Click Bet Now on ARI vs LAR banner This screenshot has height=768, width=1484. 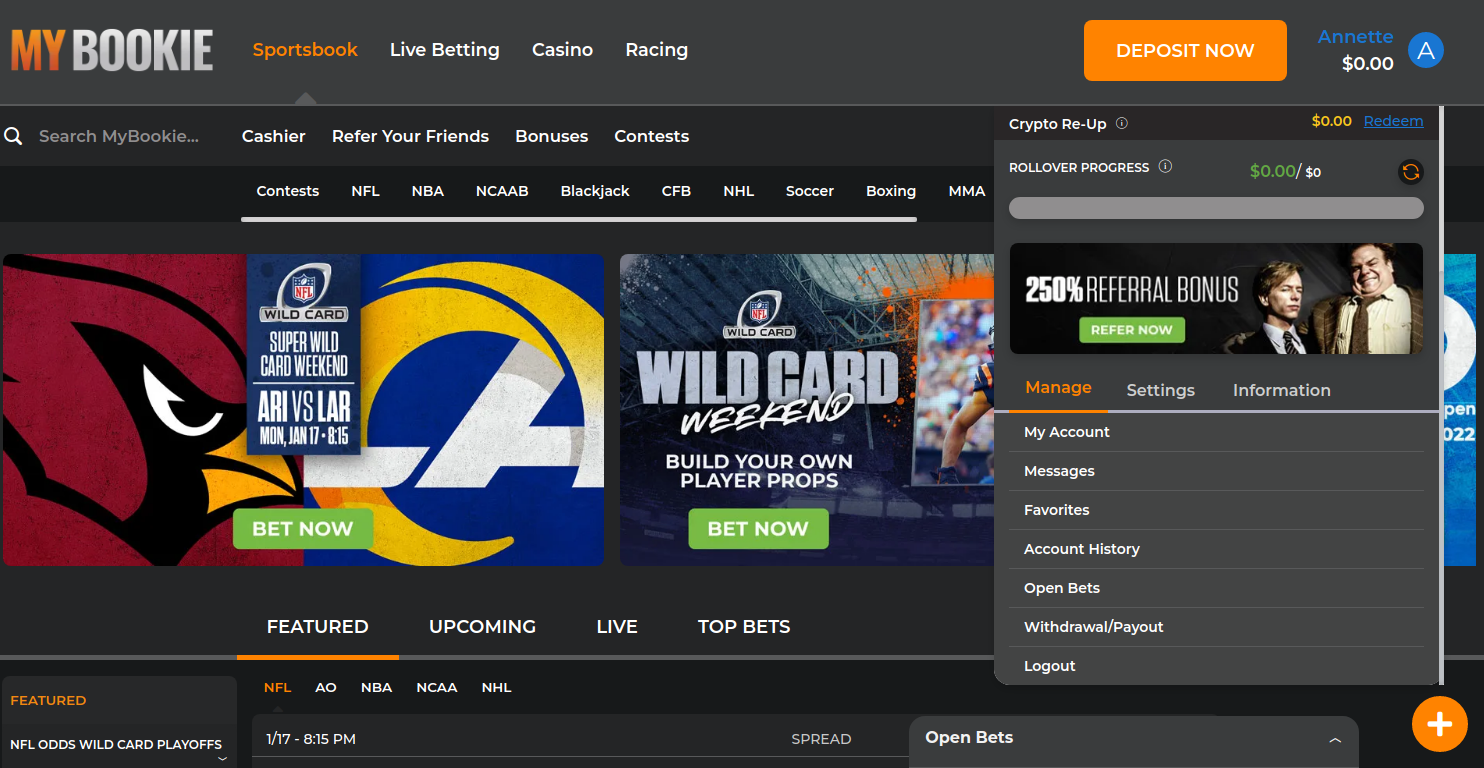point(303,529)
